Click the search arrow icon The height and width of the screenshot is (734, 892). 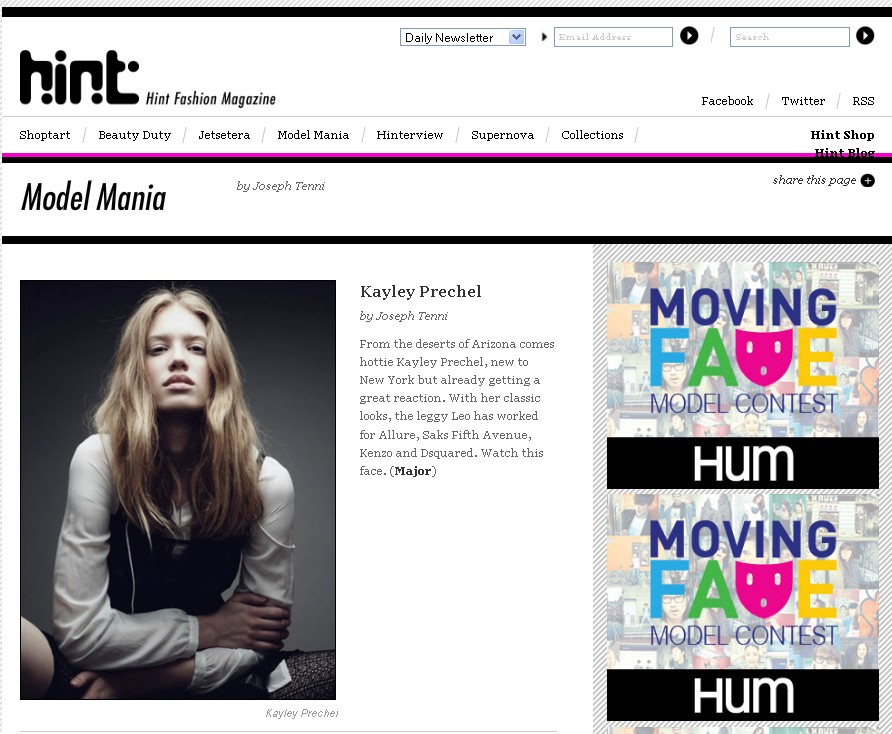click(x=864, y=36)
